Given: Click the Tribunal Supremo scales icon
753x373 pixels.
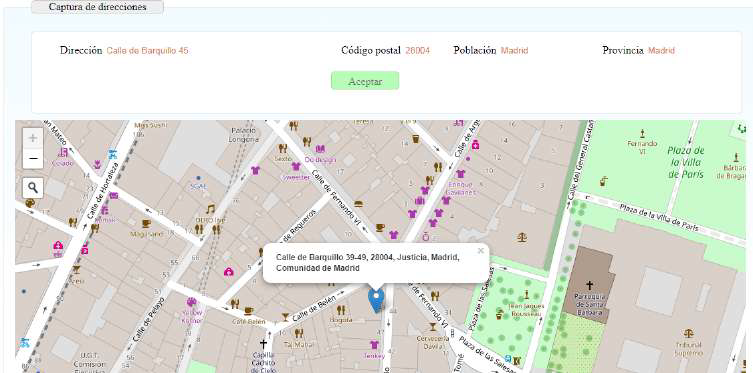Looking at the screenshot, I should tap(689, 333).
